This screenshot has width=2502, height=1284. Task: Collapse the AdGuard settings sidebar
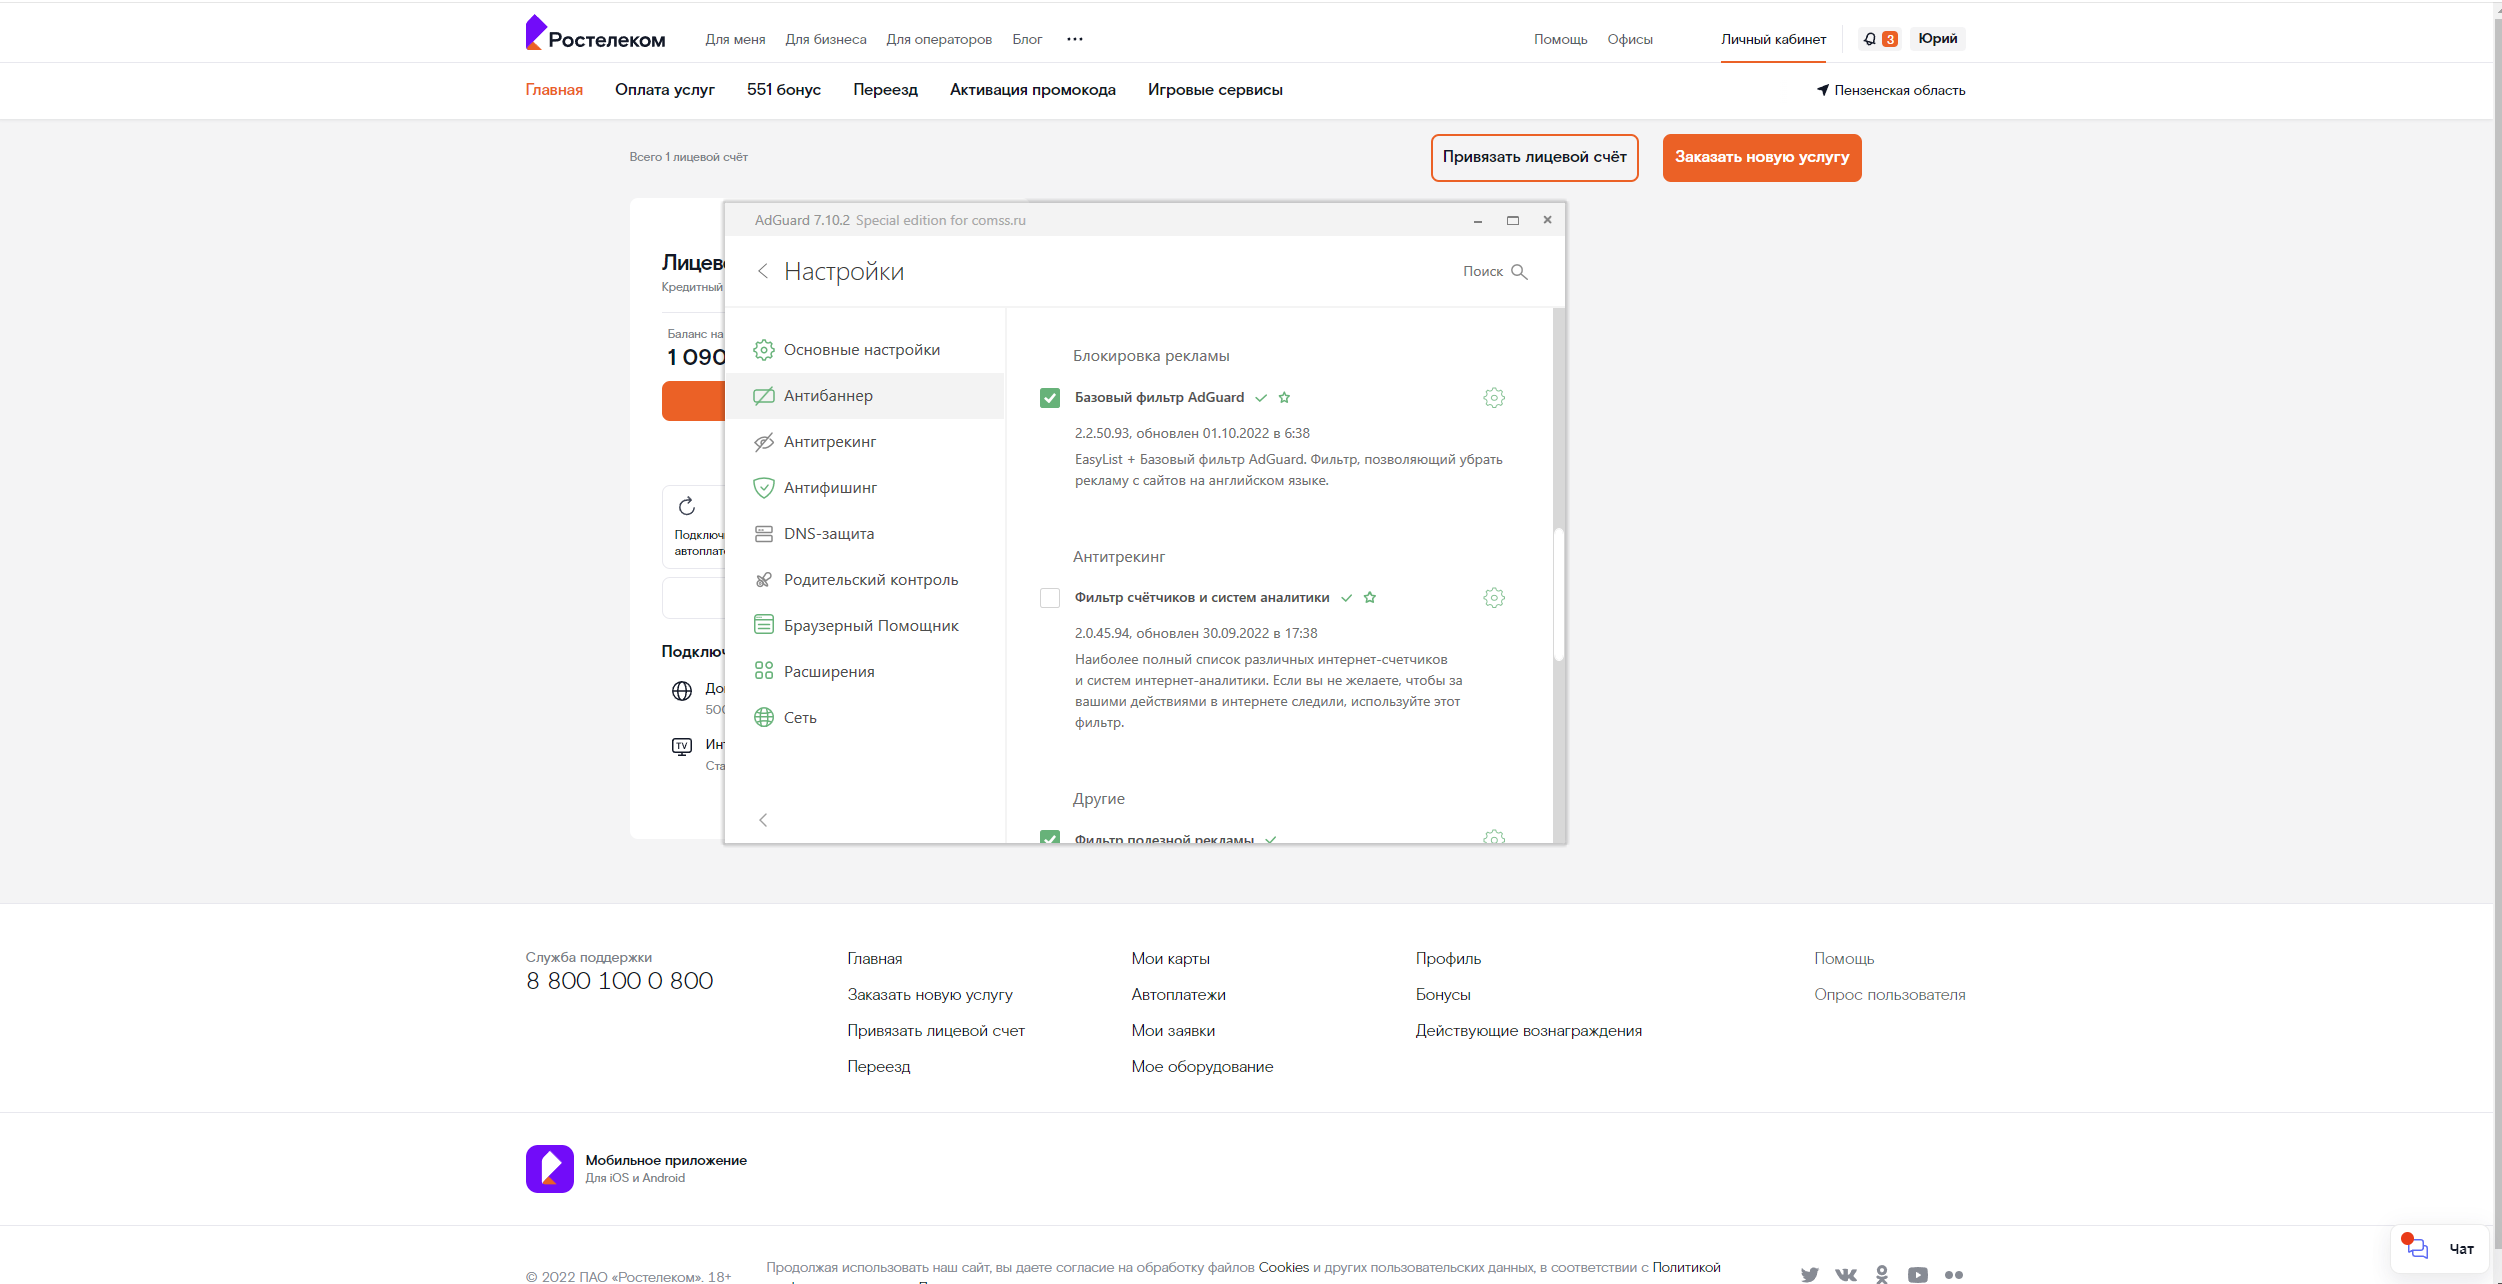pos(763,819)
